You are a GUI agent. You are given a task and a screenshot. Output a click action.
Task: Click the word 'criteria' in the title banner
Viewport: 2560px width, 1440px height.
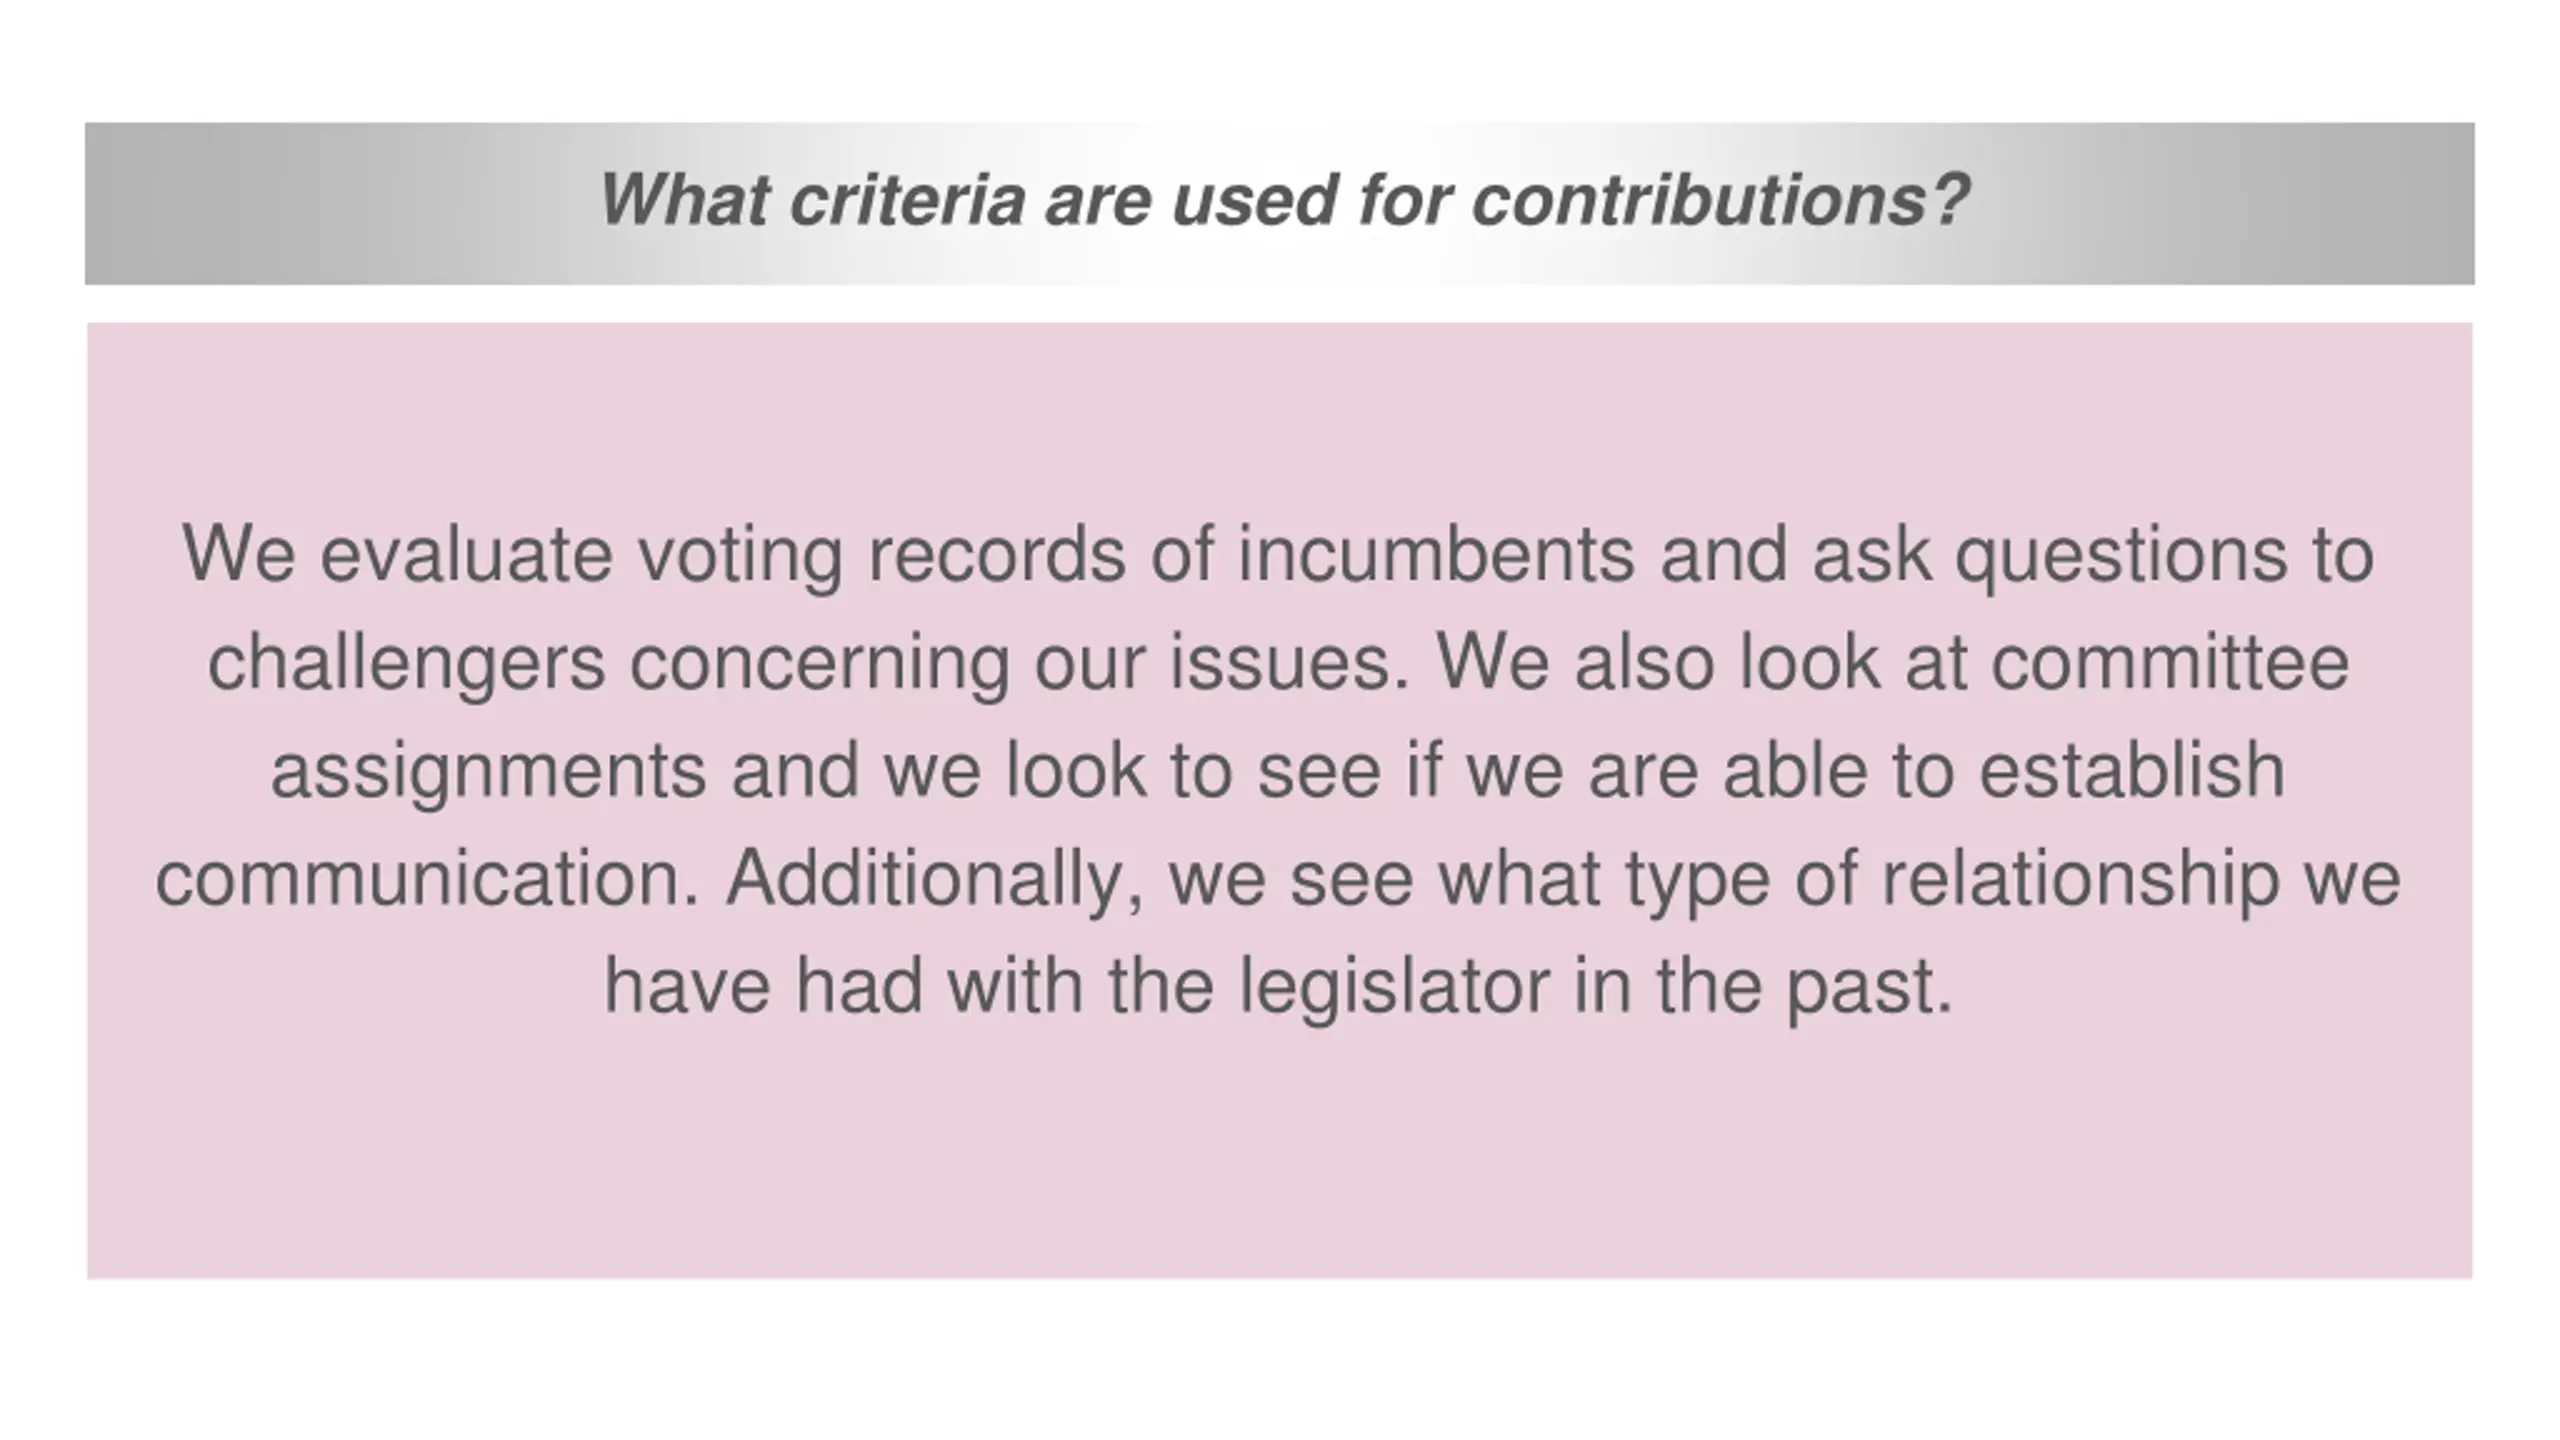tap(907, 202)
